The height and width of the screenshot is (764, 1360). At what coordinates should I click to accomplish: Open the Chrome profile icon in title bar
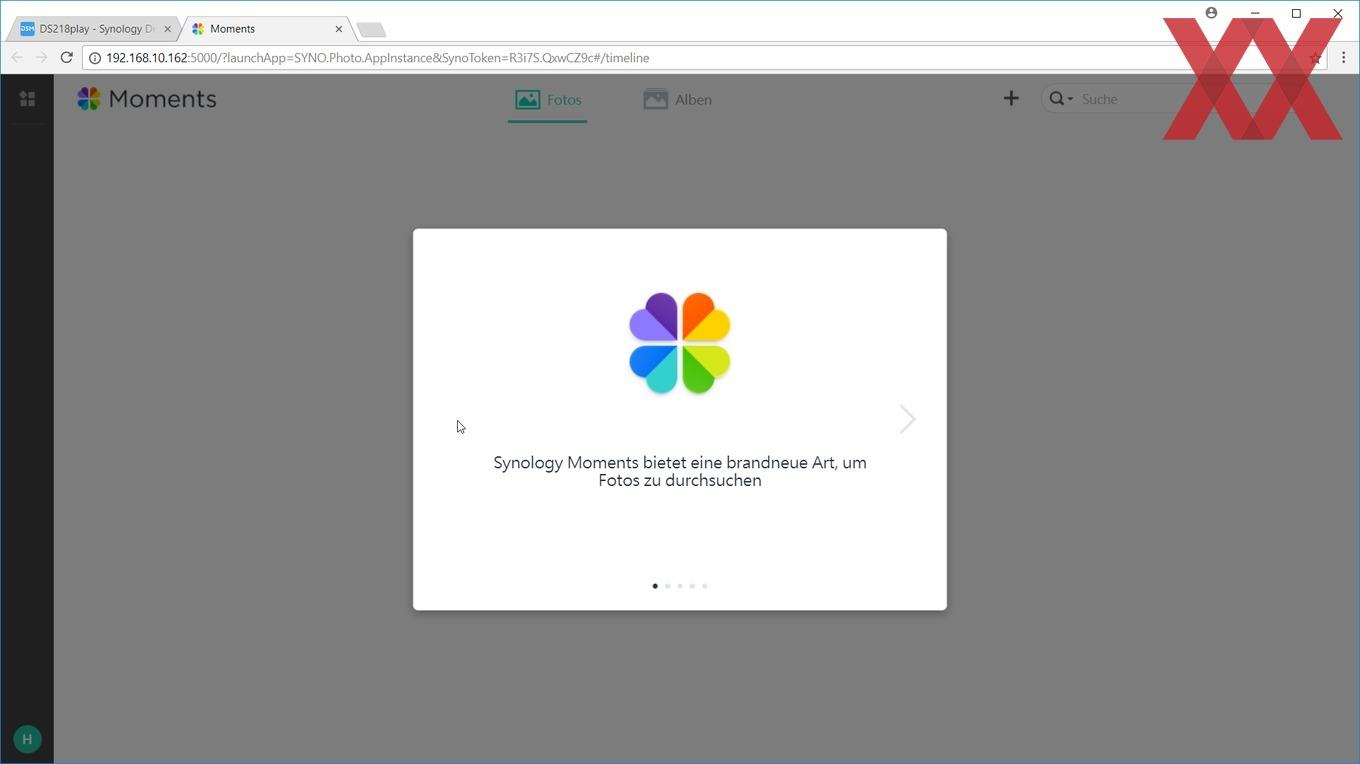[1211, 13]
